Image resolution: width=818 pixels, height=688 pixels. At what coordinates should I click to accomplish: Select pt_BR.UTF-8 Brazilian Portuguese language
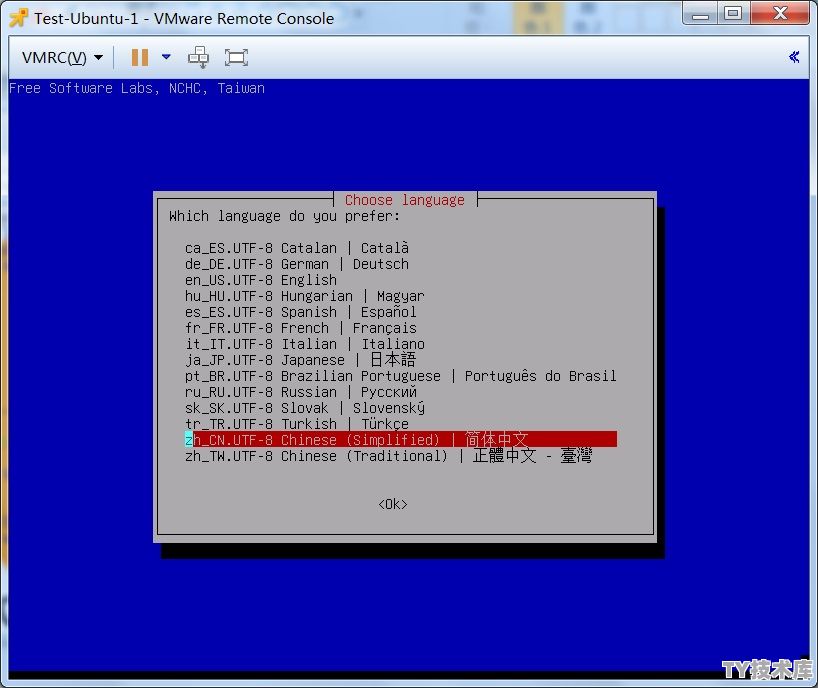pyautogui.click(x=401, y=376)
